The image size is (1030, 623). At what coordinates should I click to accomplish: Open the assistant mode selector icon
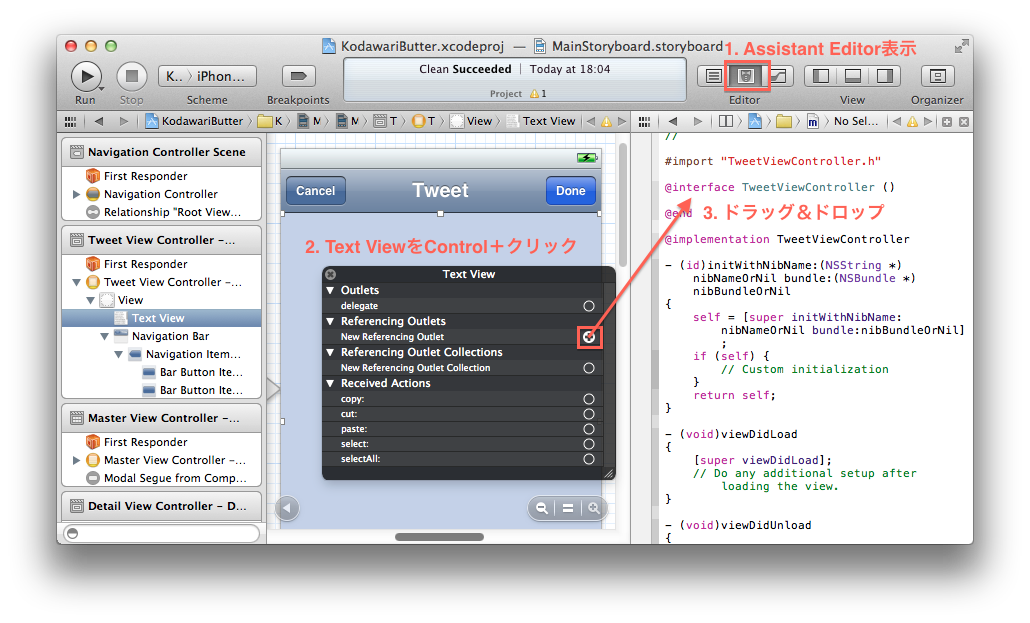pos(726,121)
